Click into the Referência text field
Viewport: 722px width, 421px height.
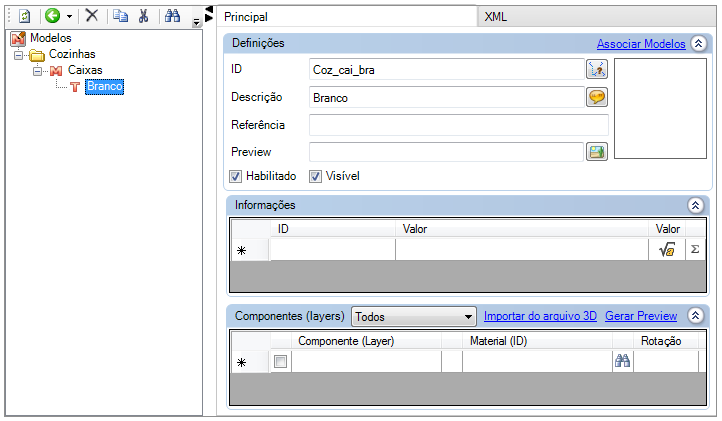pyautogui.click(x=458, y=125)
